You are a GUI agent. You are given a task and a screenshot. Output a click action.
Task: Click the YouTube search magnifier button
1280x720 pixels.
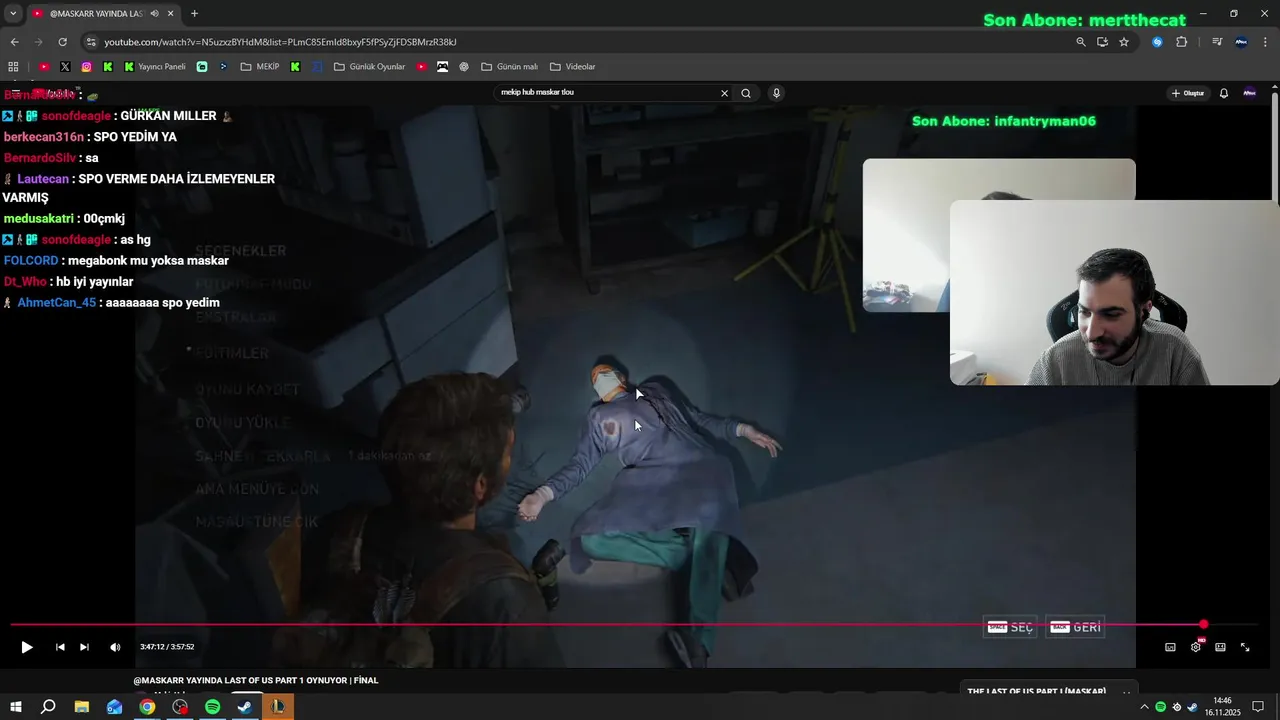pyautogui.click(x=746, y=93)
